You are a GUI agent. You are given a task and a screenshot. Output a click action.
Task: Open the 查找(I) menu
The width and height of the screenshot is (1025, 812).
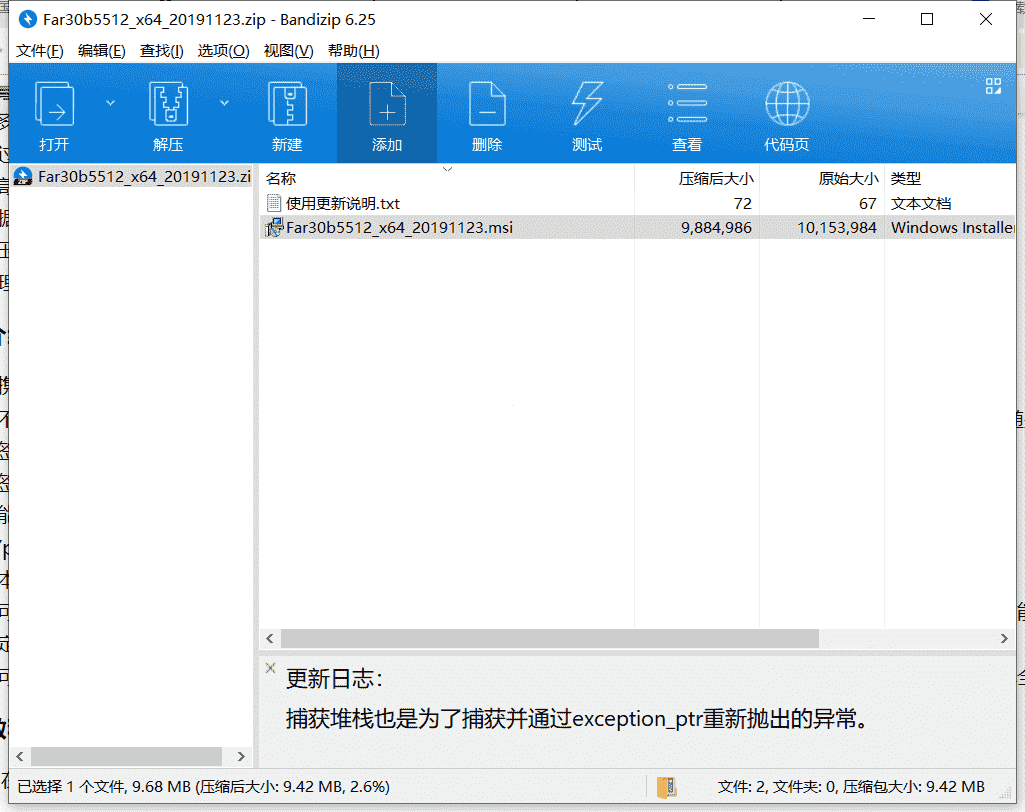coord(161,50)
